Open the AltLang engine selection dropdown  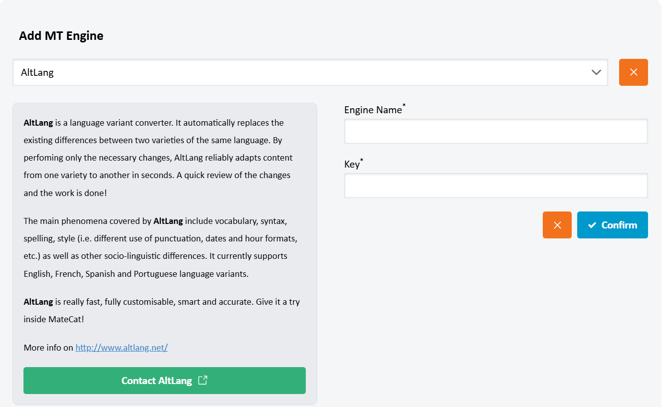coord(310,72)
